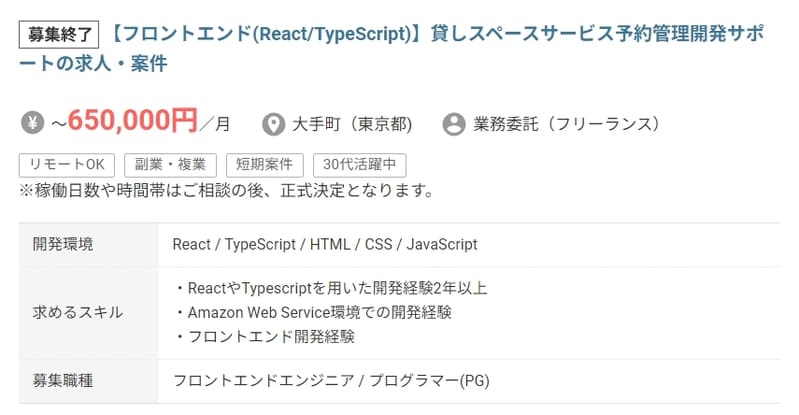The height and width of the screenshot is (415, 799).
Task: Click the location pin icon
Action: coord(273,125)
